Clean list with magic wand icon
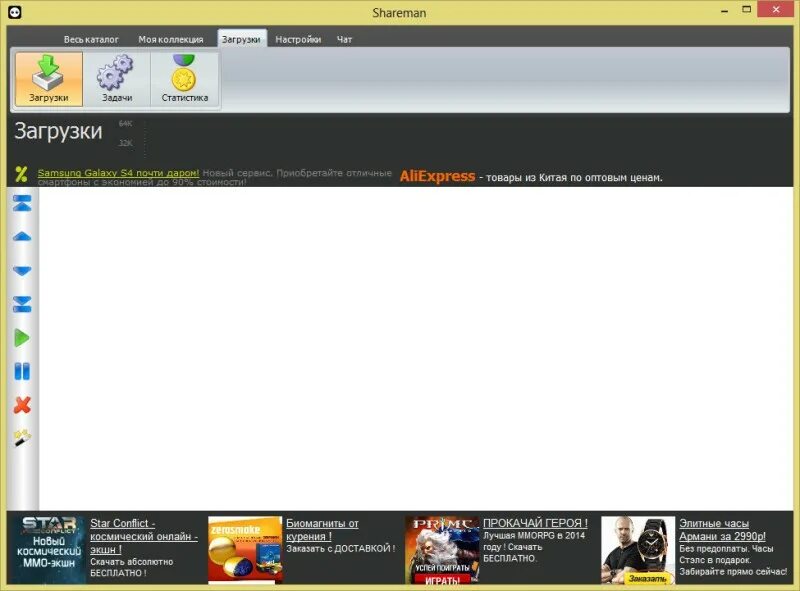800x591 pixels. pyautogui.click(x=22, y=438)
